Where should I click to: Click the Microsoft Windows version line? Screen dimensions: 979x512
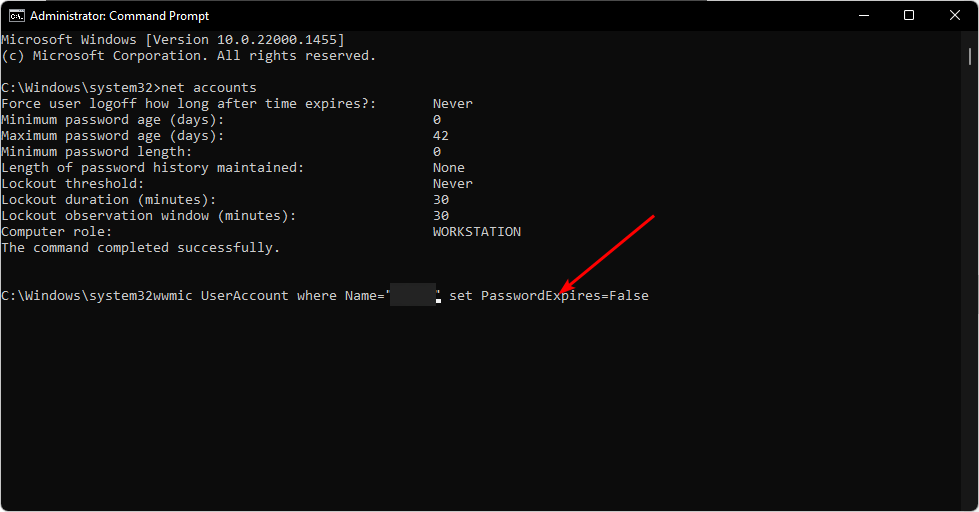[x=173, y=40]
